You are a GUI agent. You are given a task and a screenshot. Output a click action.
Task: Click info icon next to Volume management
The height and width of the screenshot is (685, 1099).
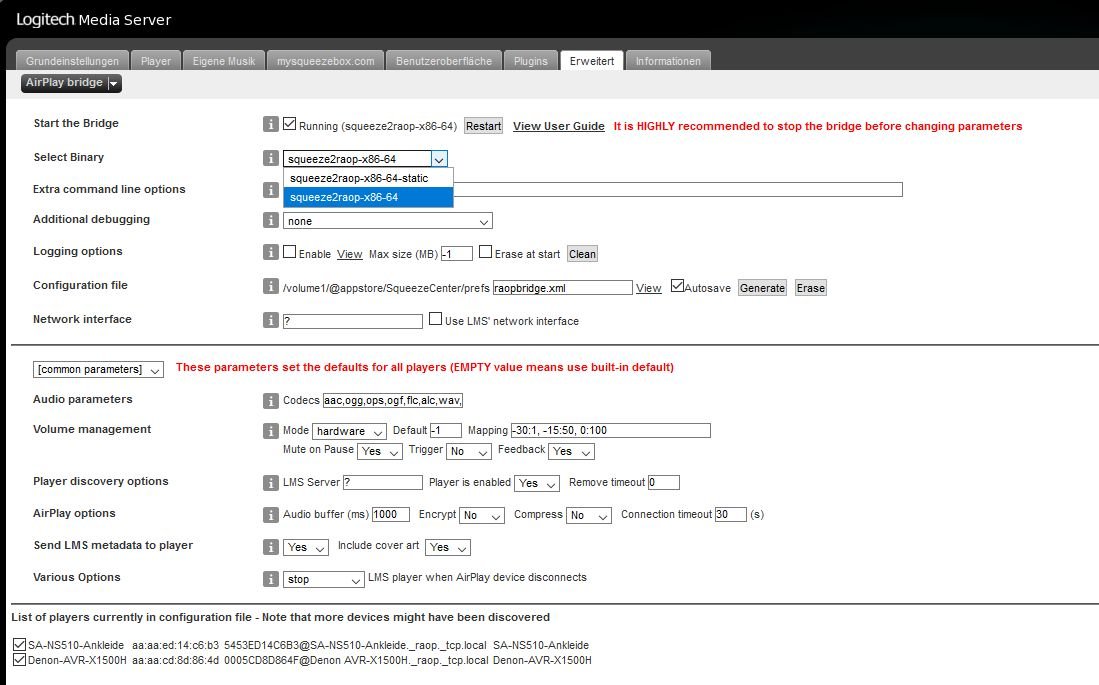point(270,431)
